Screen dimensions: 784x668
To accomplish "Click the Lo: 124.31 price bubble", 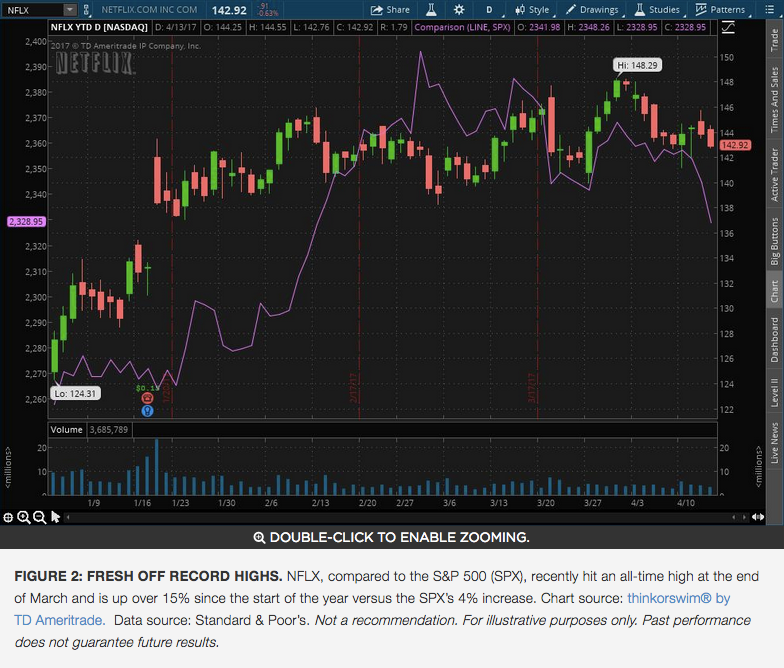I will click(x=76, y=394).
